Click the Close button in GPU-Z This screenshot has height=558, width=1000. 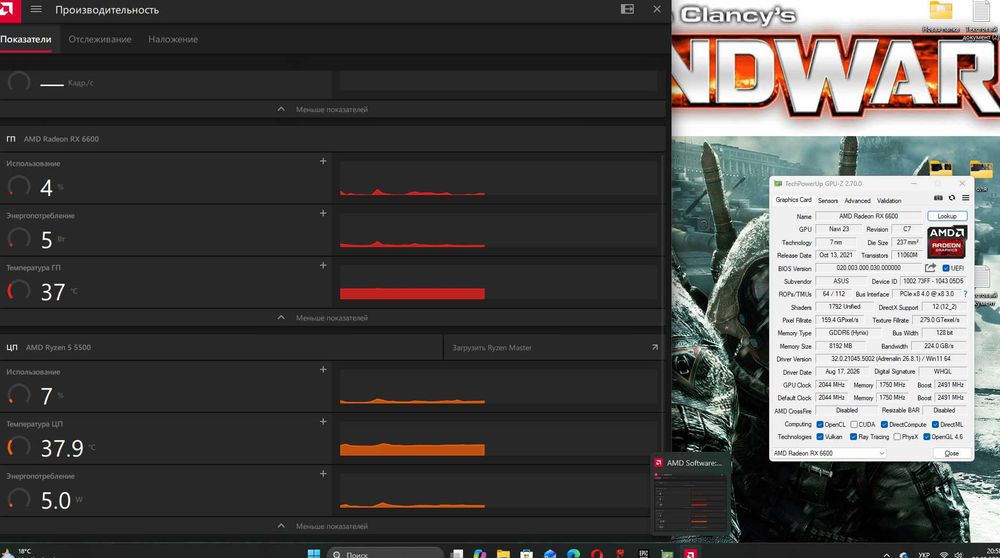952,453
